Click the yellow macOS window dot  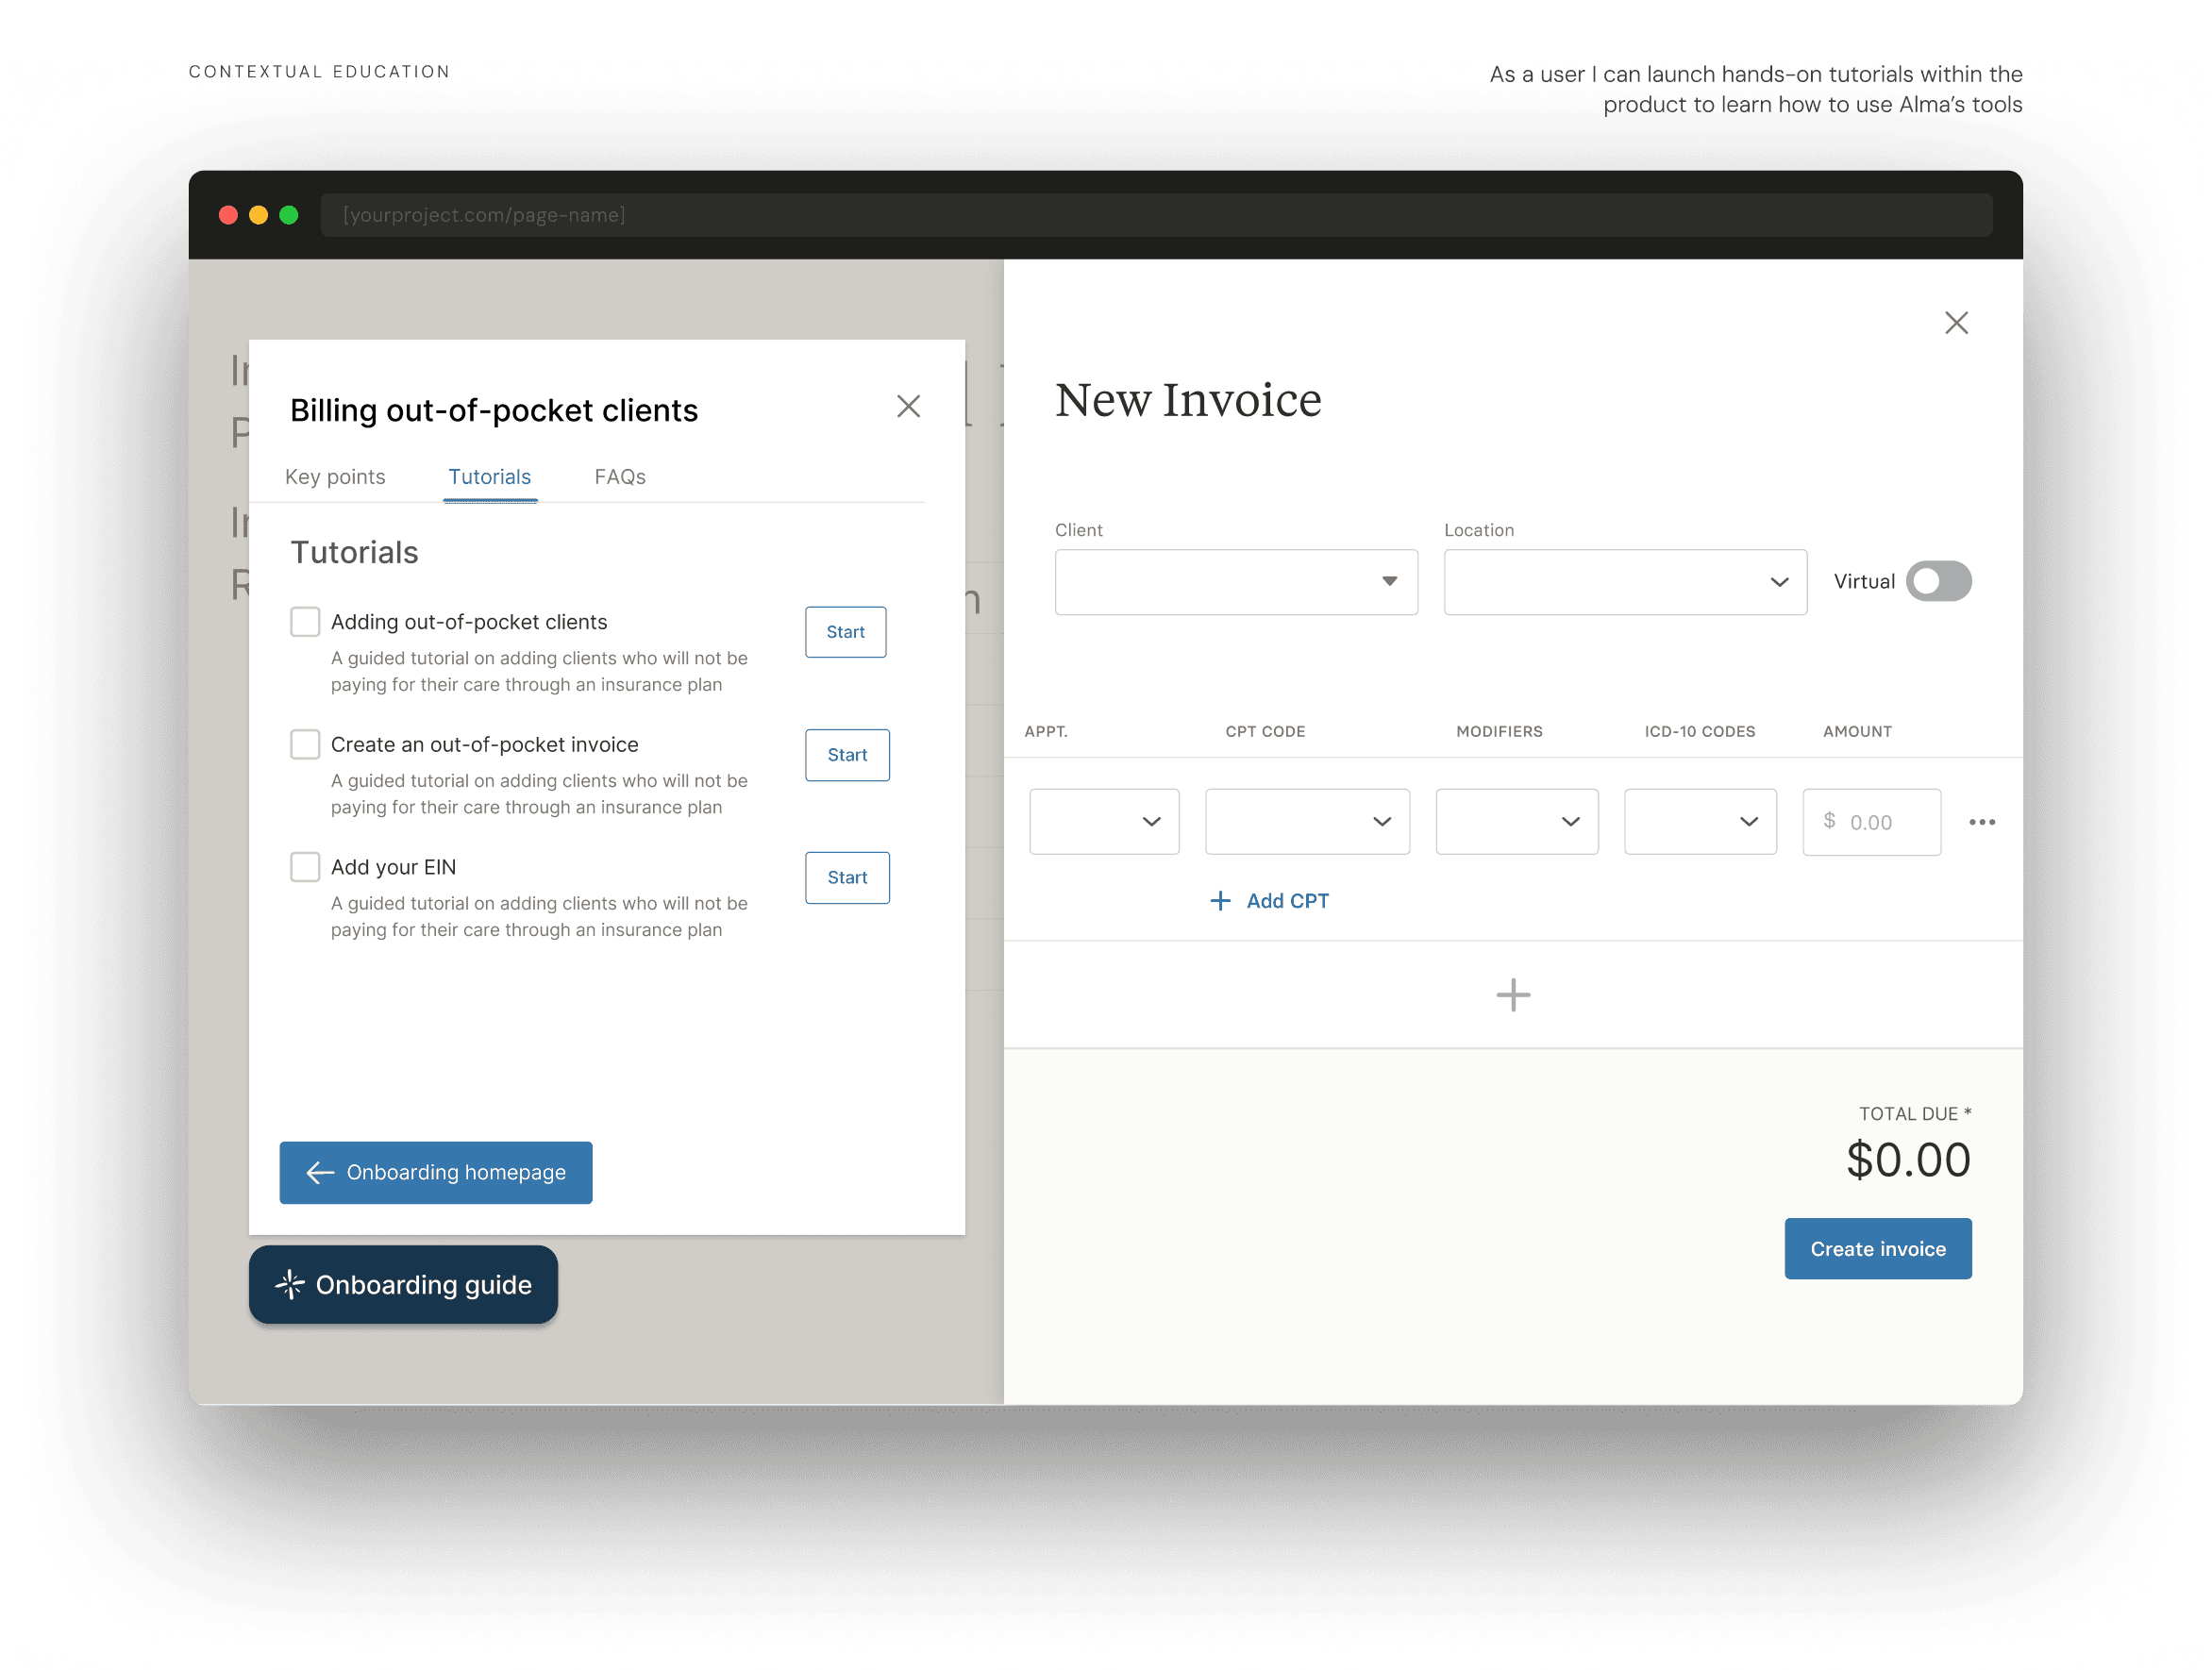pyautogui.click(x=258, y=215)
